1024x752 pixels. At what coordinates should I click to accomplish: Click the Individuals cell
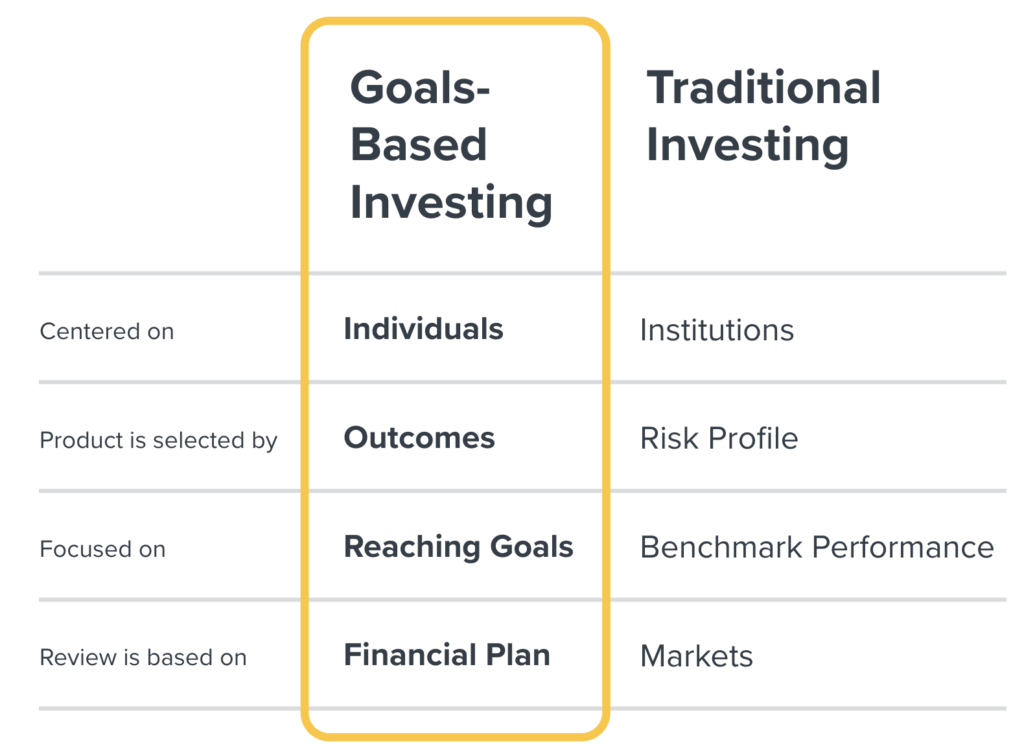[x=423, y=329]
